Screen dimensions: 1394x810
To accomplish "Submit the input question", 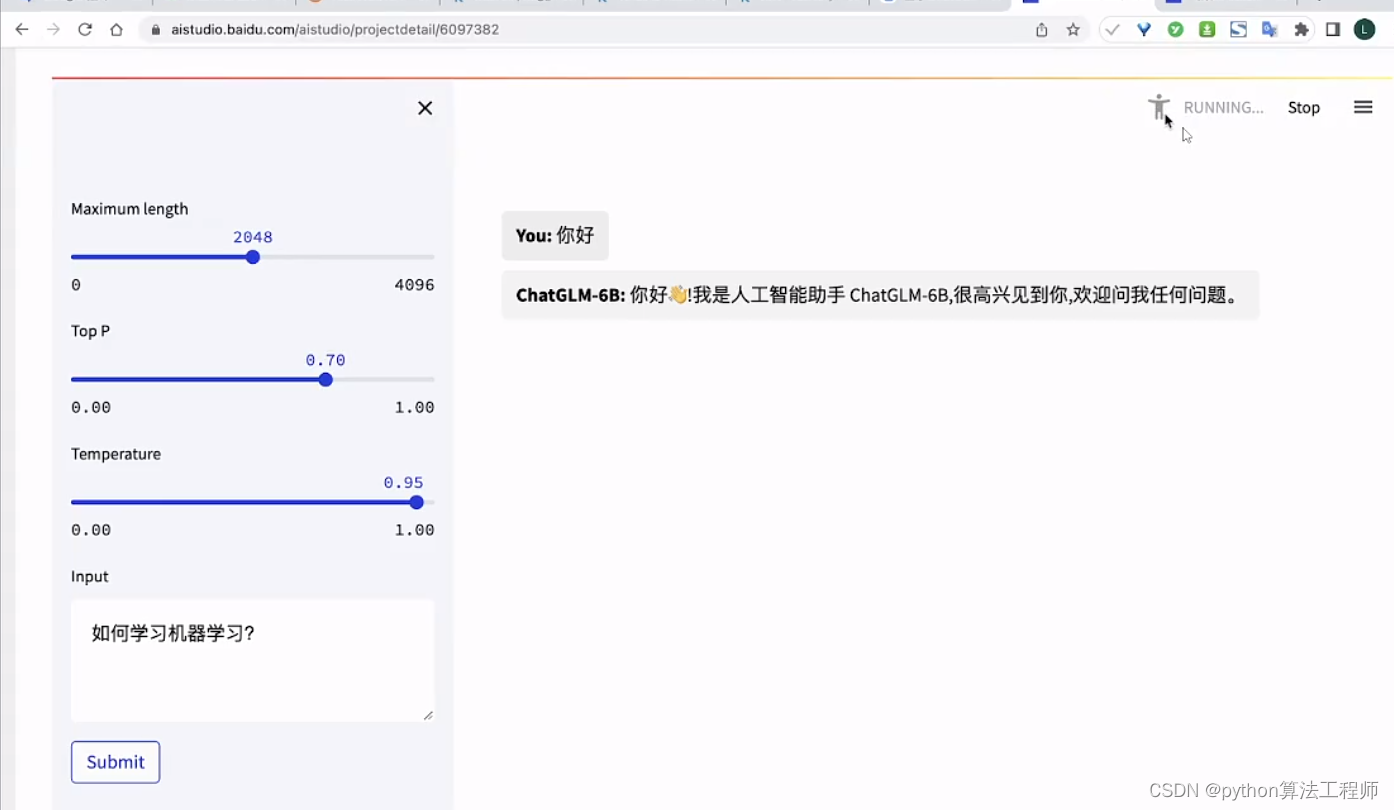I will 115,762.
